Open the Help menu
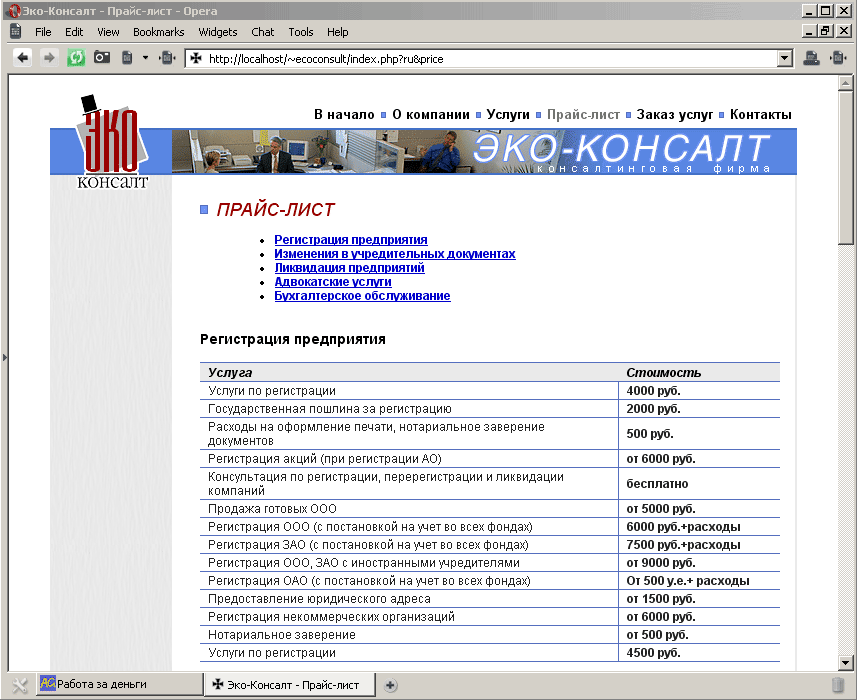Viewport: 857px width, 700px height. 338,32
